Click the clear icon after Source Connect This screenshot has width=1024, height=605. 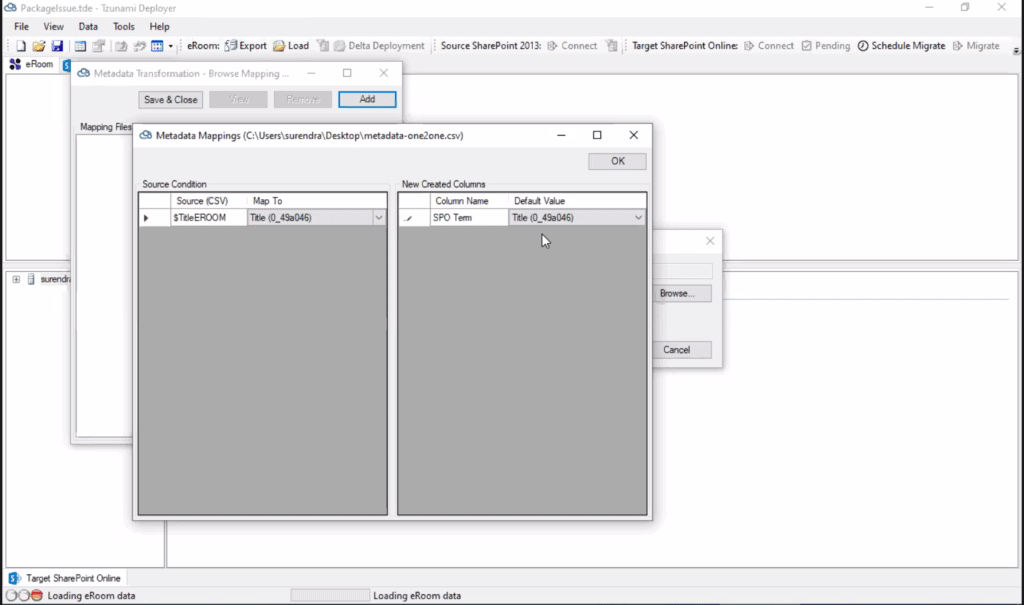point(611,46)
